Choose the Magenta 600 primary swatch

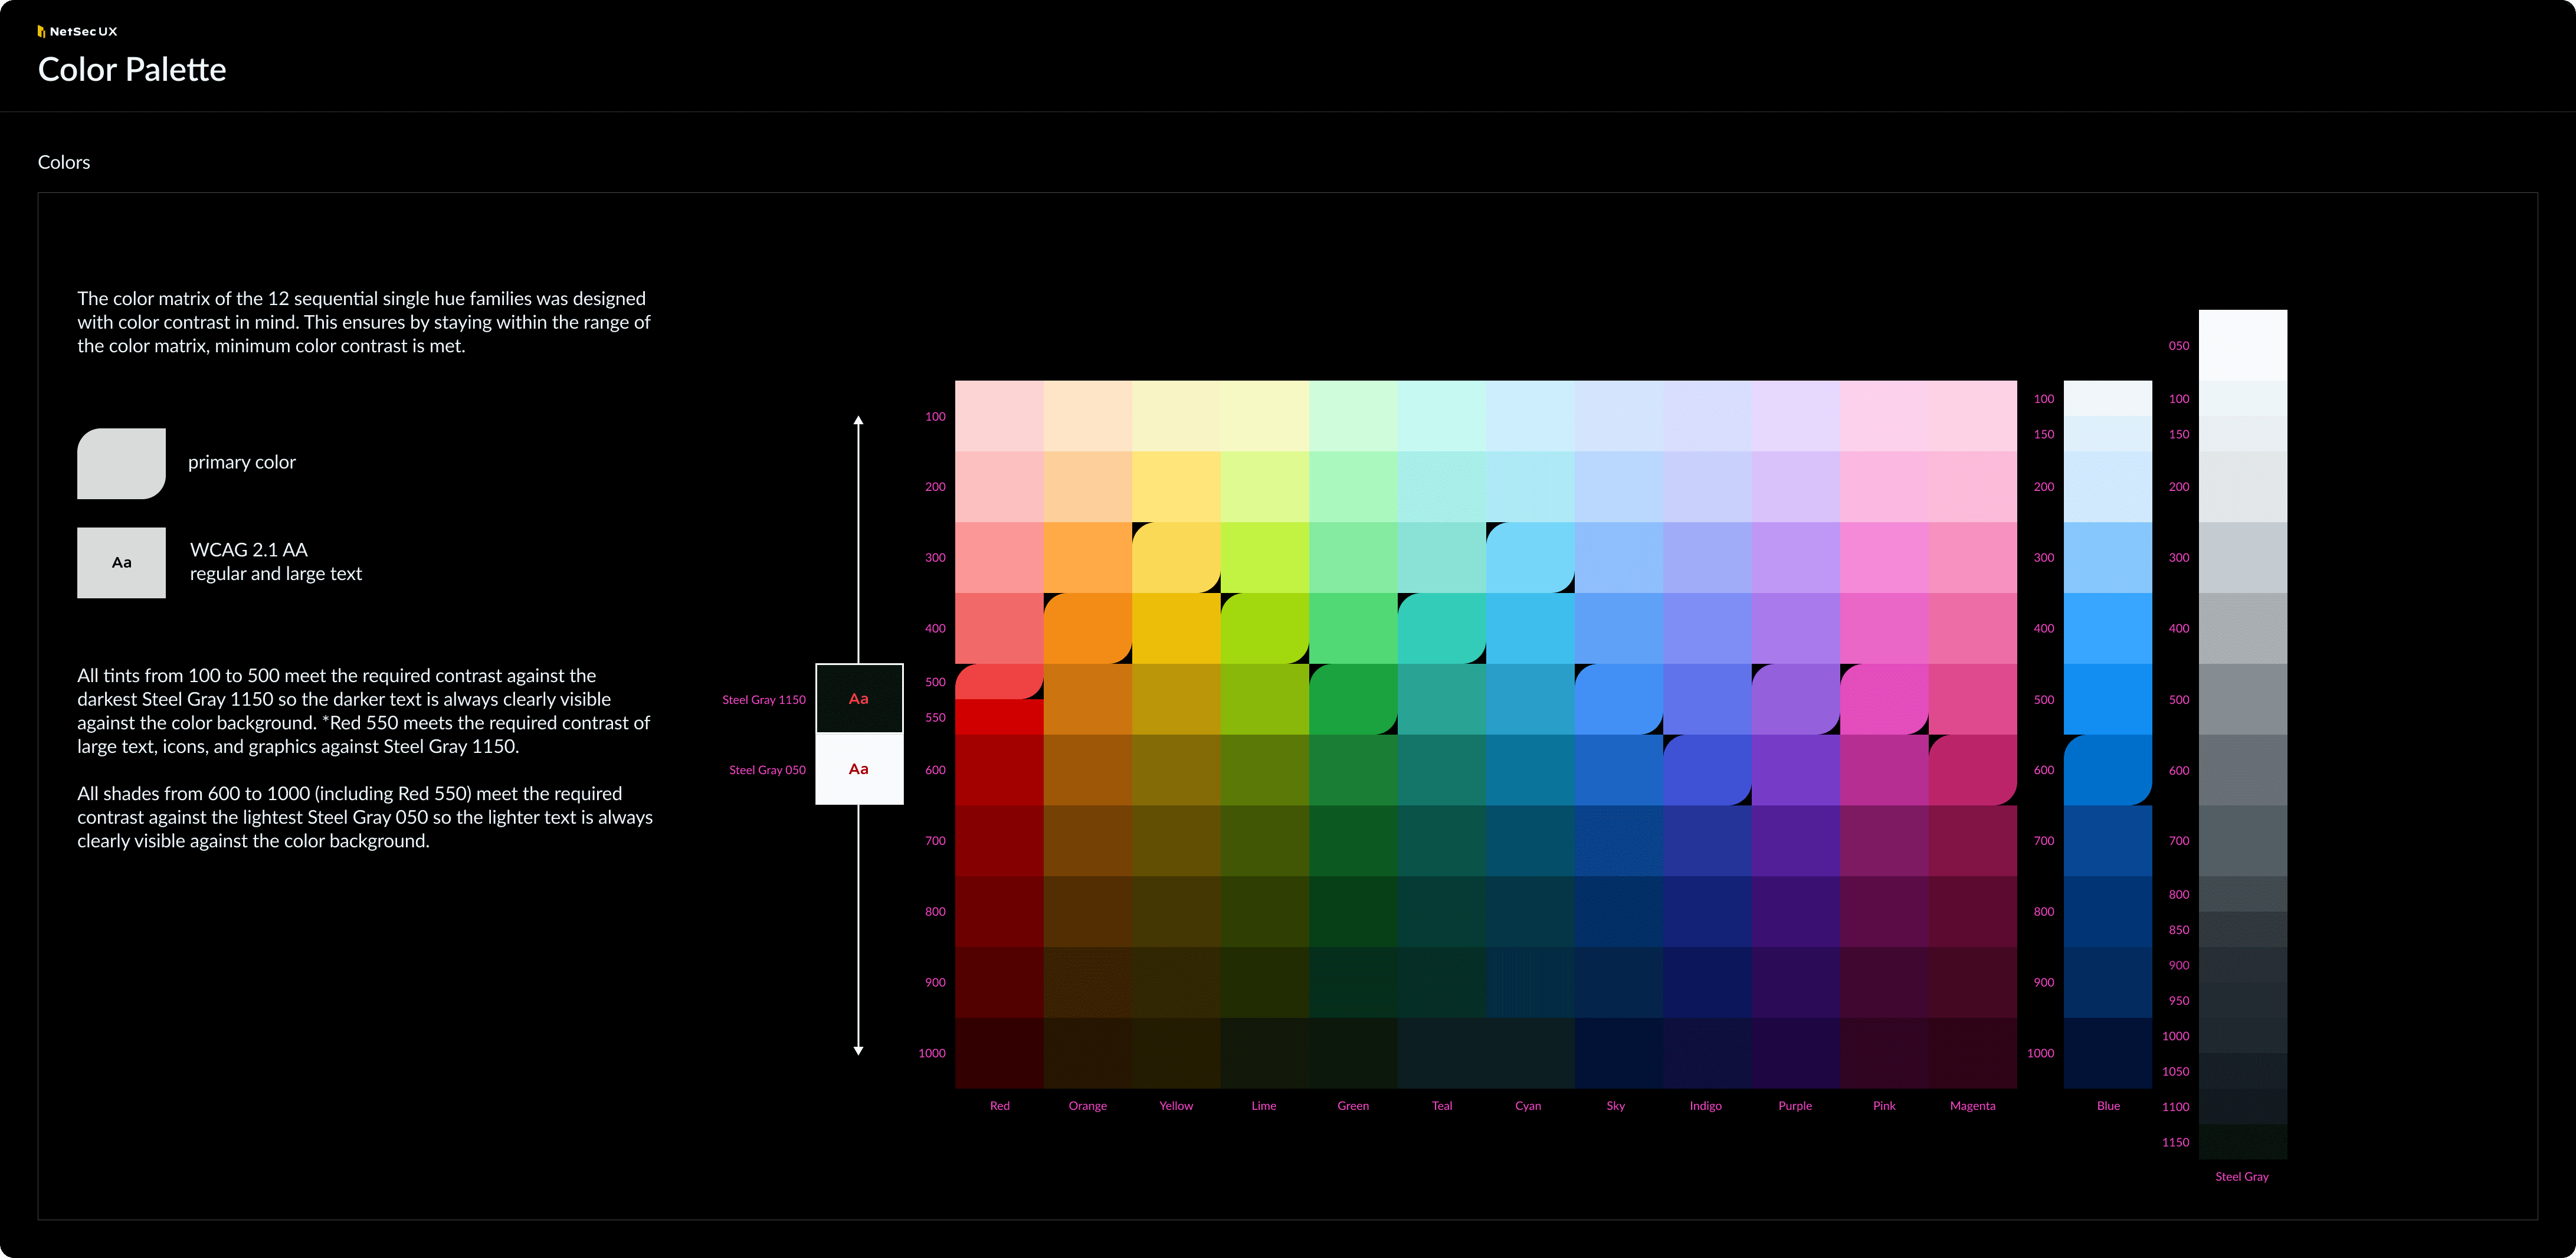coord(1972,770)
